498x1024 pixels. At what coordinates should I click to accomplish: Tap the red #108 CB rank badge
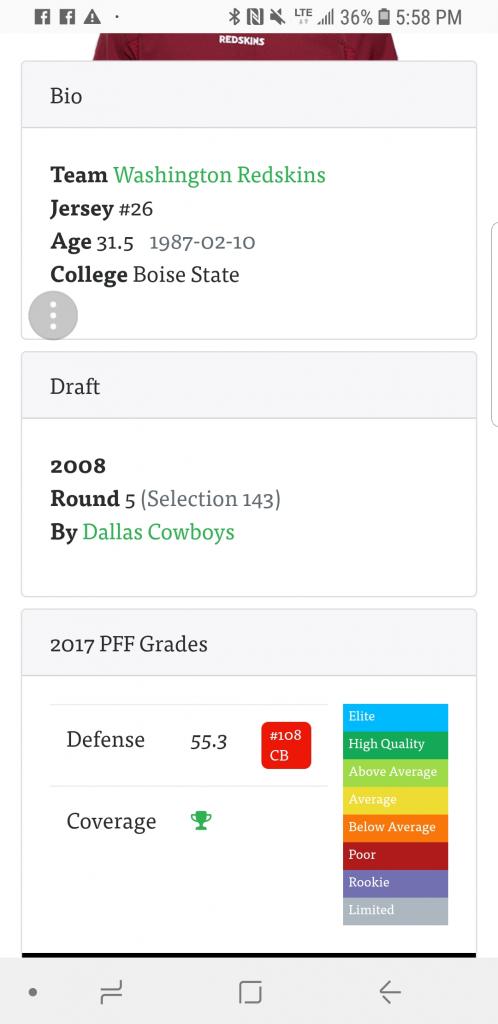tap(286, 745)
